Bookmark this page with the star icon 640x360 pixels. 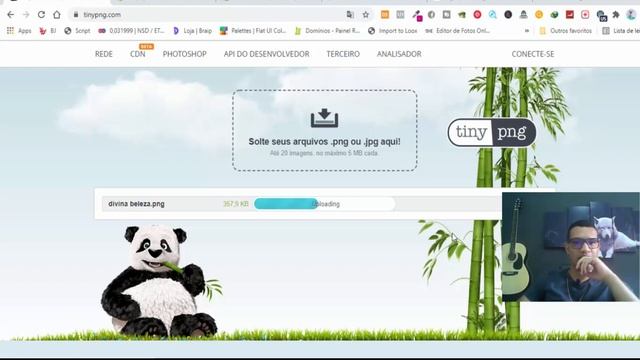[x=366, y=15]
